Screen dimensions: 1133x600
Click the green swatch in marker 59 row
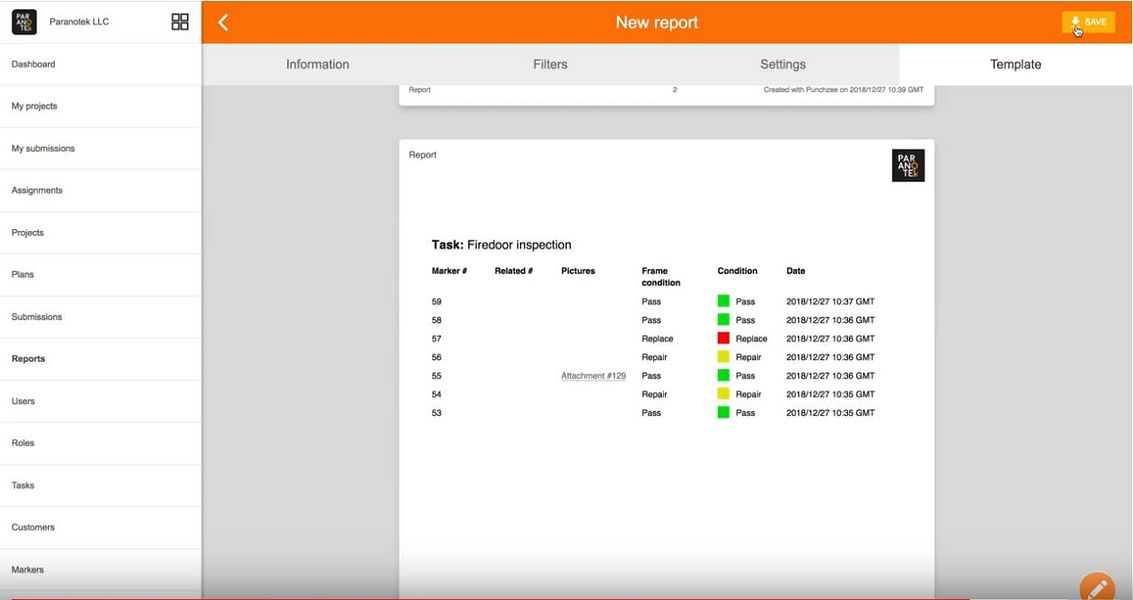point(723,301)
